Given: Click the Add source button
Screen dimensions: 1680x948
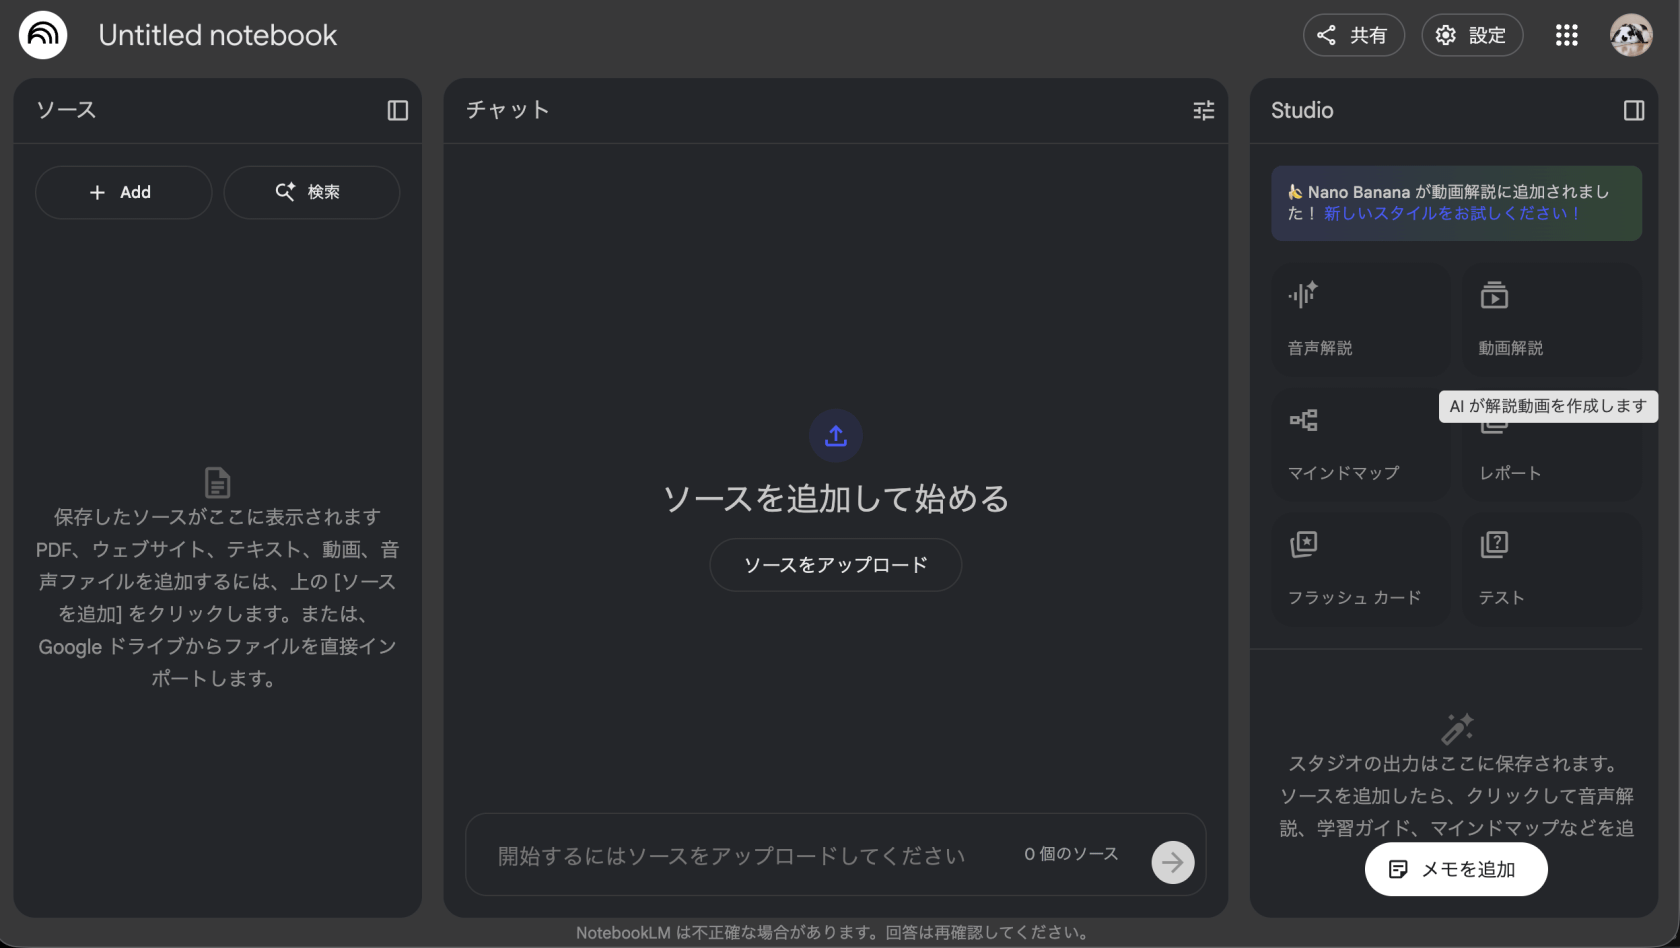Looking at the screenshot, I should (123, 192).
